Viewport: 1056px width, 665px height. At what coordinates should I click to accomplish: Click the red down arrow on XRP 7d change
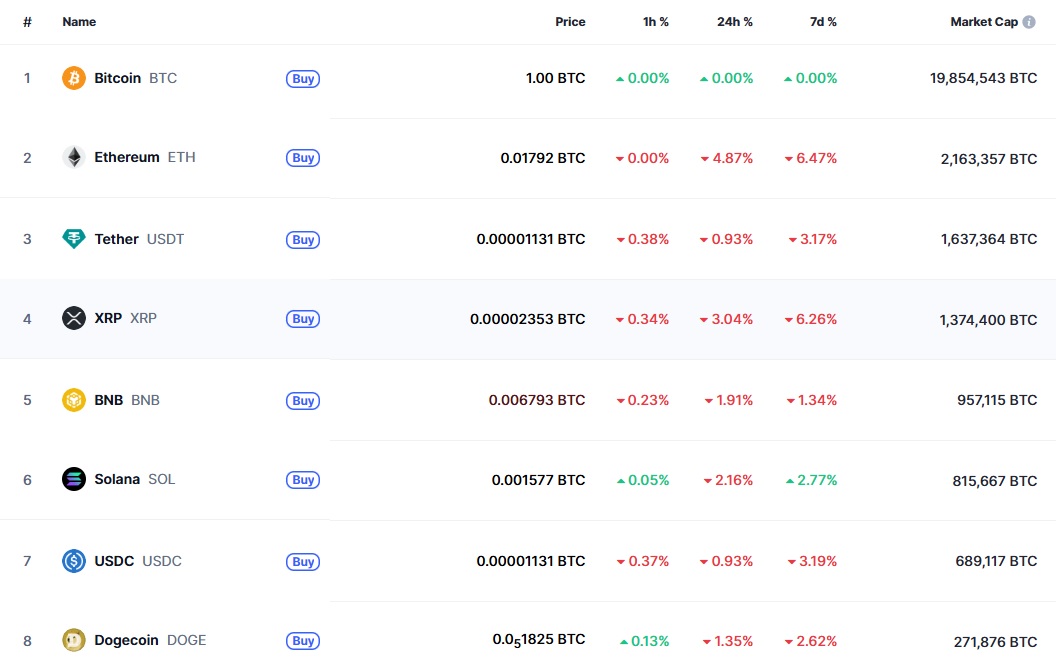pos(790,319)
